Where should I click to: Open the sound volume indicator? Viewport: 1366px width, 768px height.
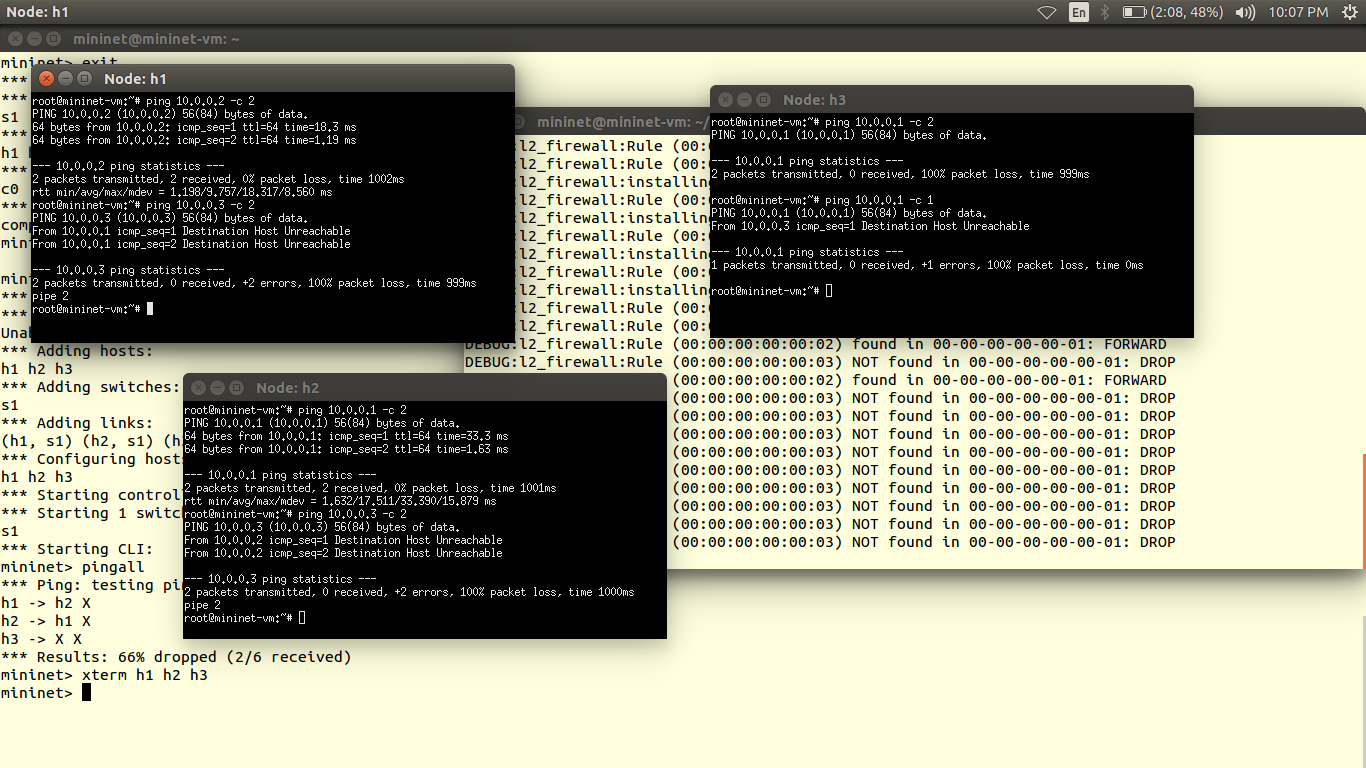1245,12
